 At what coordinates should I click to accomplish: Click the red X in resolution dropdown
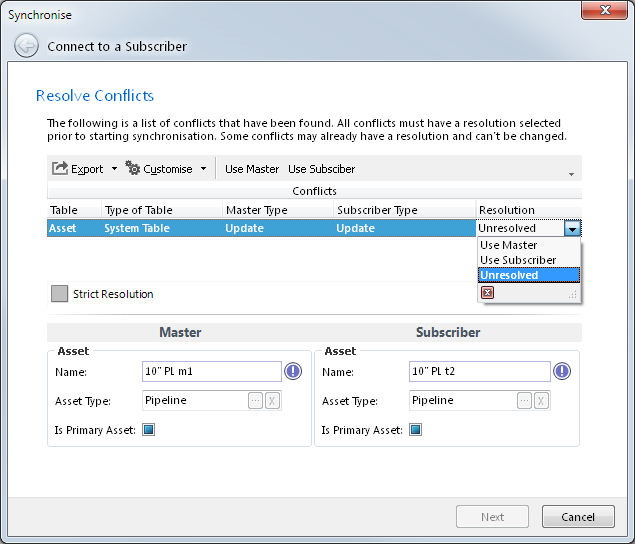[x=488, y=293]
